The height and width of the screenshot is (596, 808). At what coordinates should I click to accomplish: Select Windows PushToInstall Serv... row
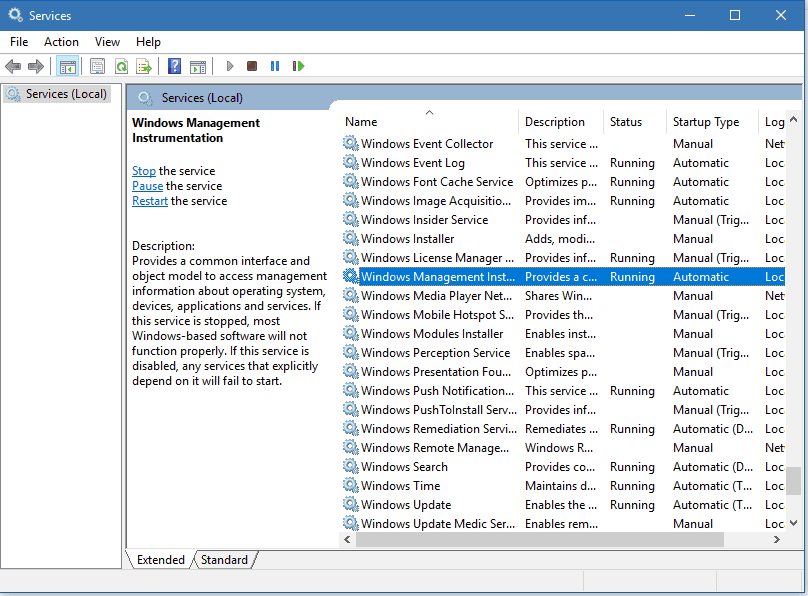click(563, 410)
